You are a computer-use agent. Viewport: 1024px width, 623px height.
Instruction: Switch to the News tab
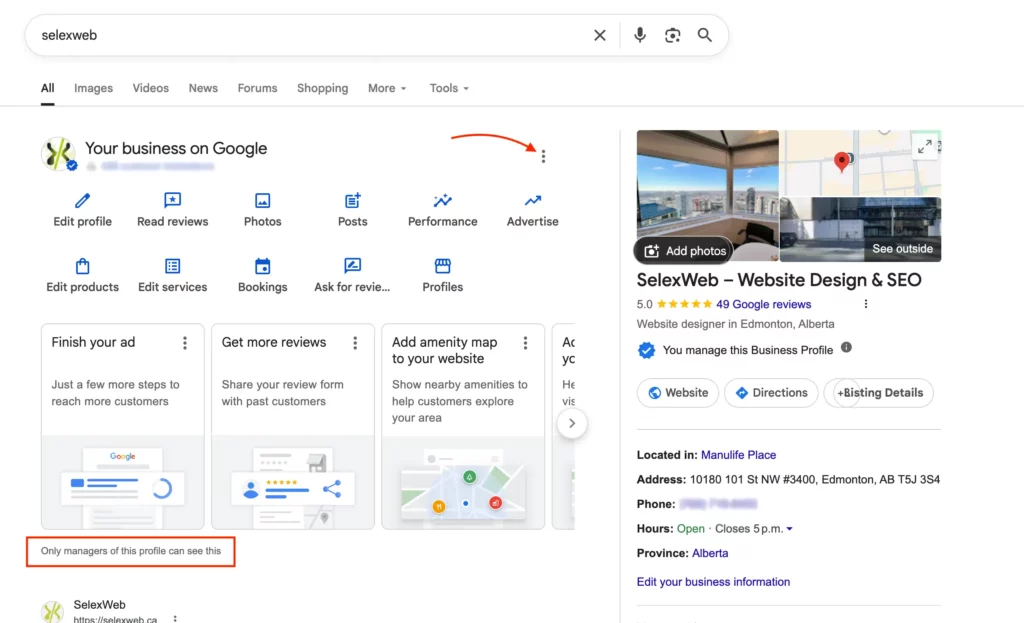pyautogui.click(x=203, y=88)
